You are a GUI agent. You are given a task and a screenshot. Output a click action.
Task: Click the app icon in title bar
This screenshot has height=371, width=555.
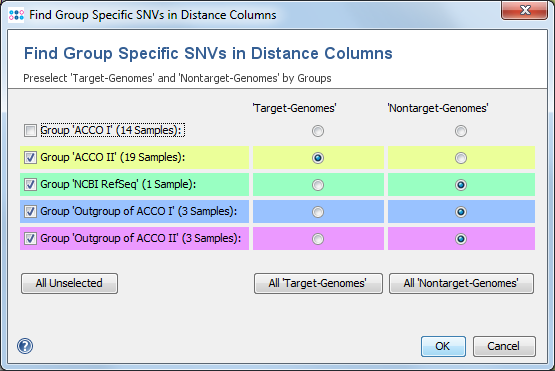pos(16,15)
